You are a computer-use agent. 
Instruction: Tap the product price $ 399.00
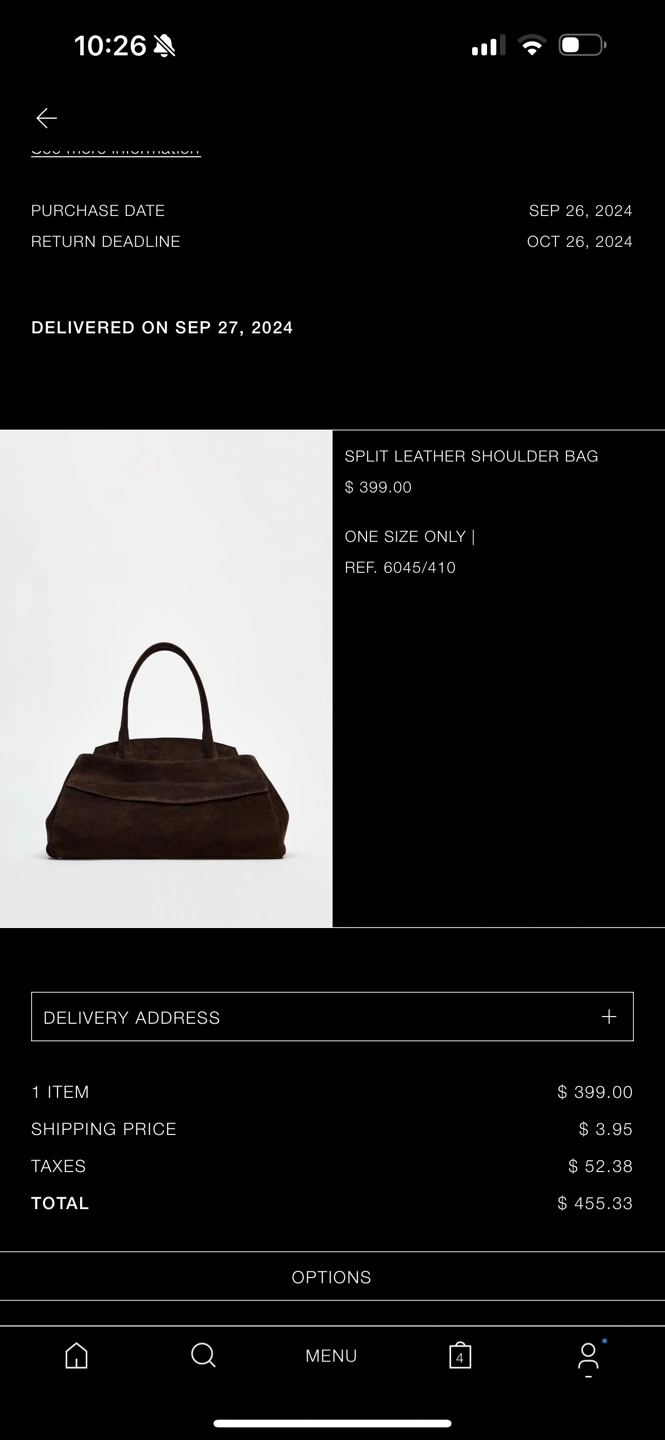click(378, 487)
